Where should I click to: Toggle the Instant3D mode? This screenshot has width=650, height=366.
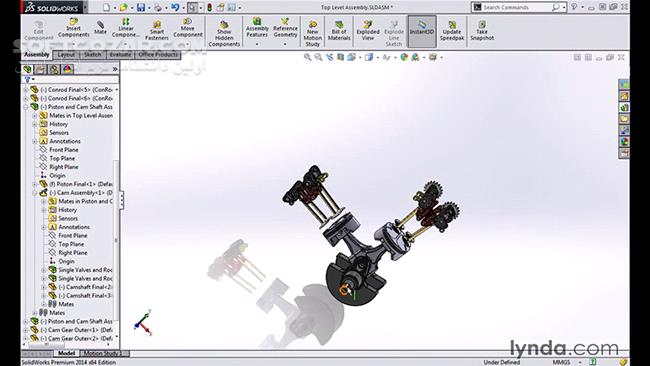point(422,32)
